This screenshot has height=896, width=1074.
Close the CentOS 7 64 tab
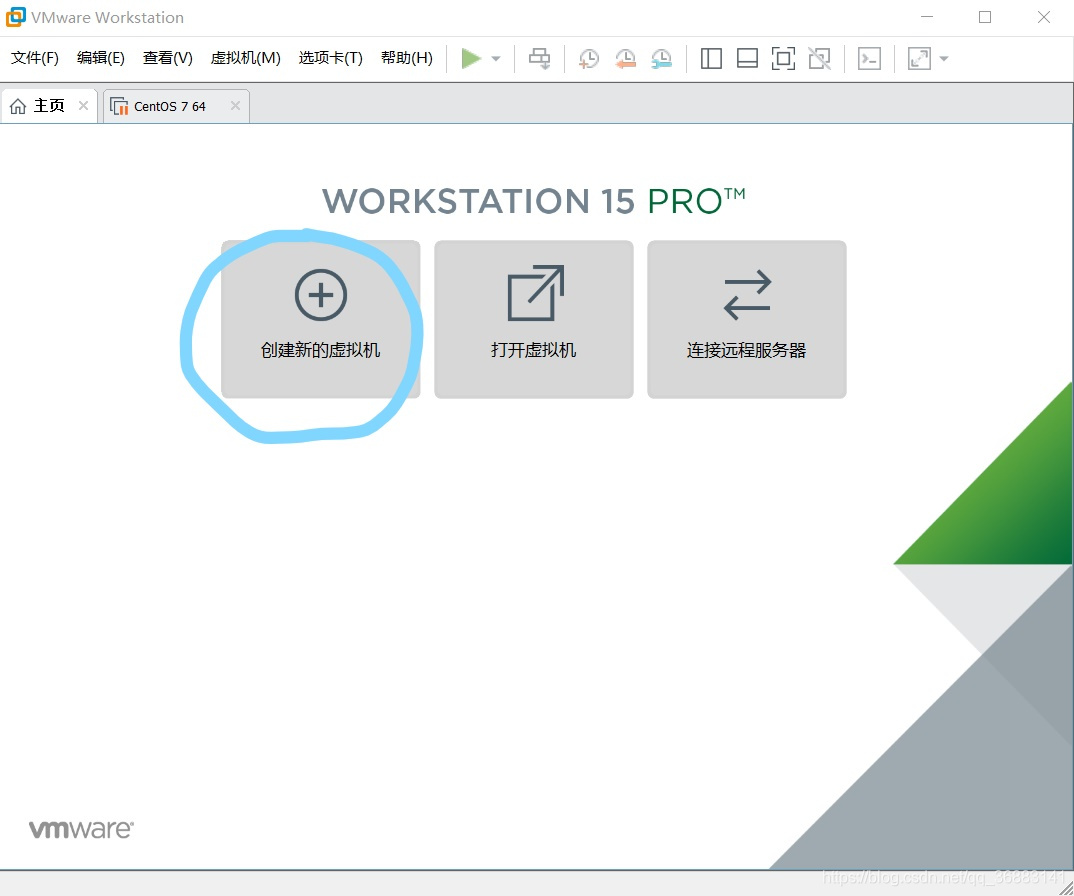(x=235, y=105)
